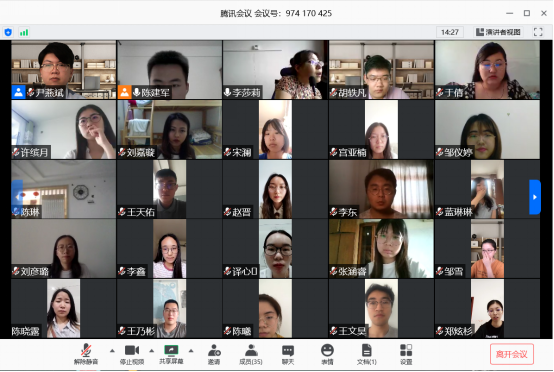Go to next page of participants
Viewport: 554px width, 372px height.
point(535,197)
